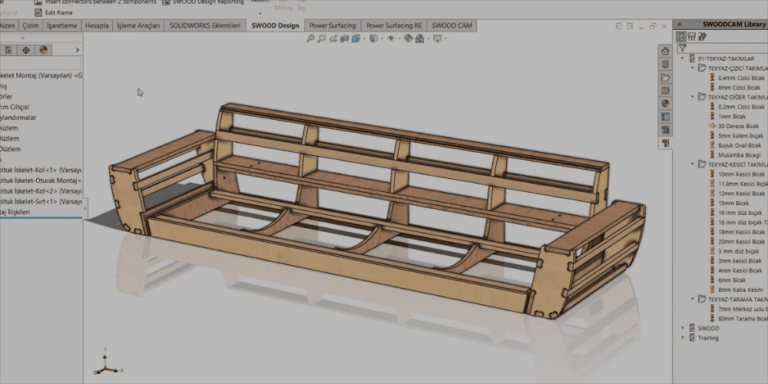The image size is (768, 384).
Task: Switch to the Power Surfacing tab
Action: pyautogui.click(x=333, y=25)
